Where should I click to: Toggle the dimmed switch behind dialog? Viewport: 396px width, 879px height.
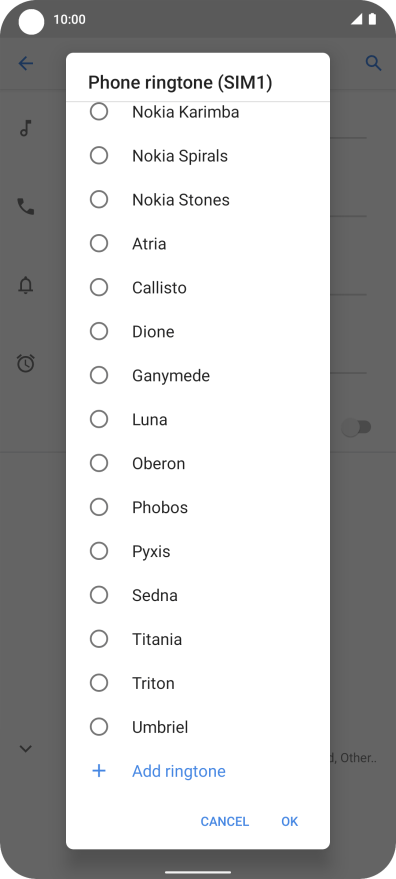(x=357, y=428)
